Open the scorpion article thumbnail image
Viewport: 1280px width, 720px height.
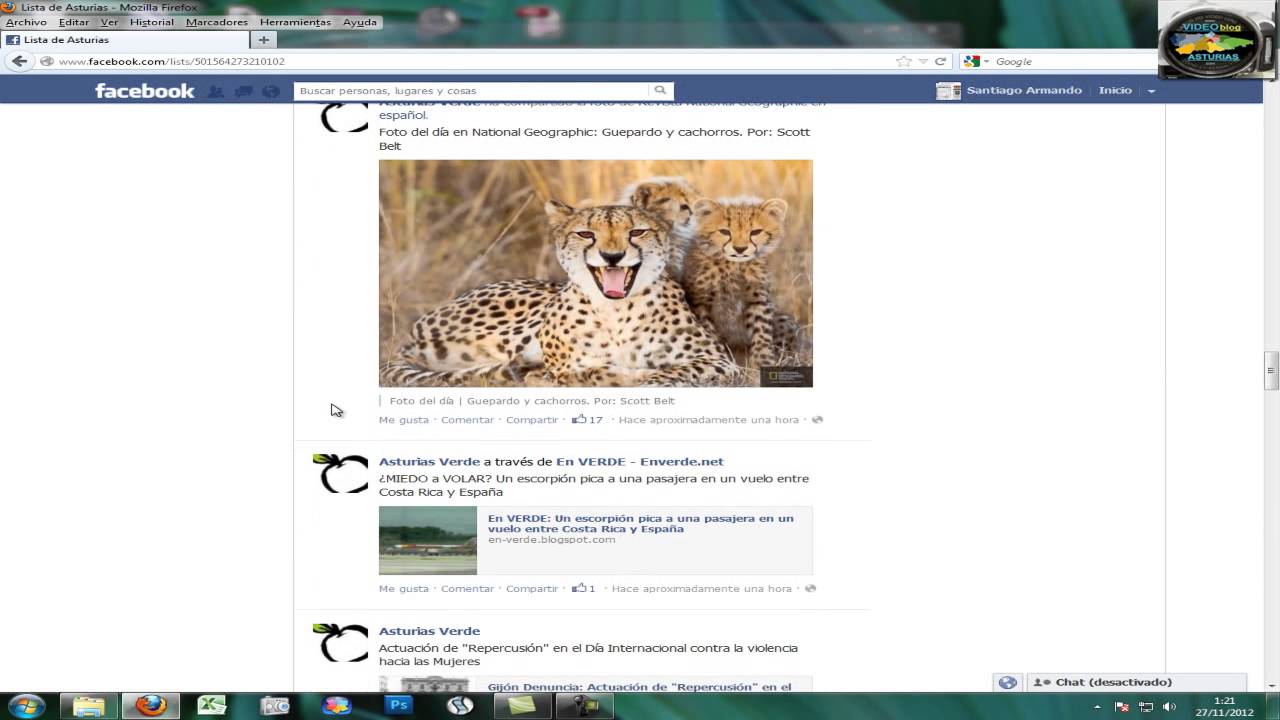tap(428, 540)
